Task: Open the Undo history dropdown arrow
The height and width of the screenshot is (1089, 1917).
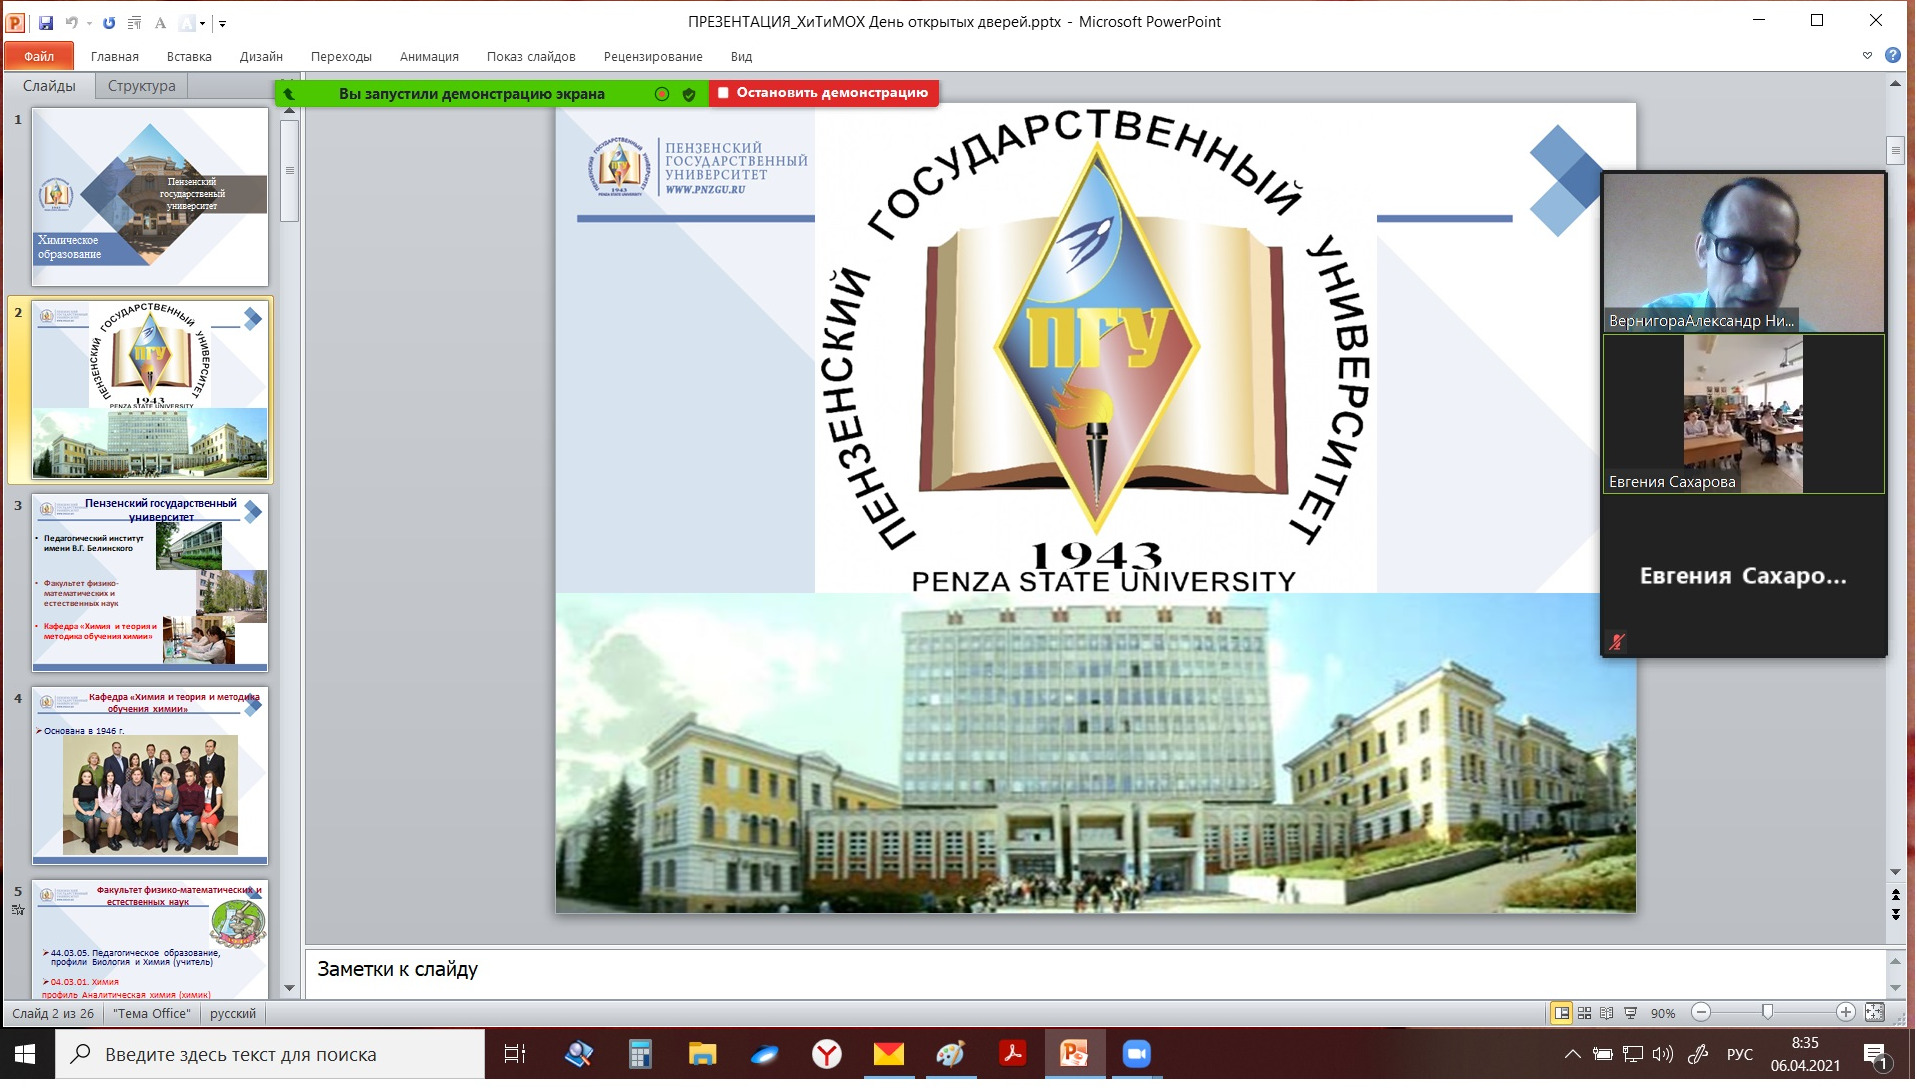Action: 89,23
